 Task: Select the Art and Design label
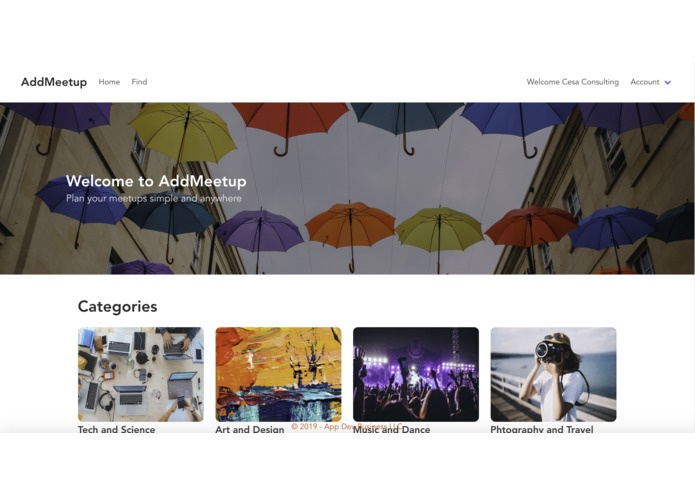[x=250, y=429]
